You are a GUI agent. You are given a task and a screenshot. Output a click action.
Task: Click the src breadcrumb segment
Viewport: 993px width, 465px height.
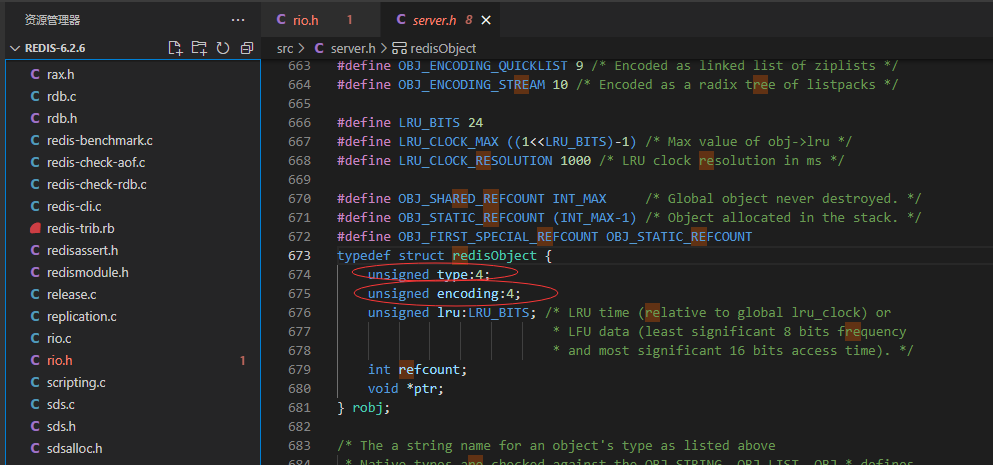pos(284,48)
